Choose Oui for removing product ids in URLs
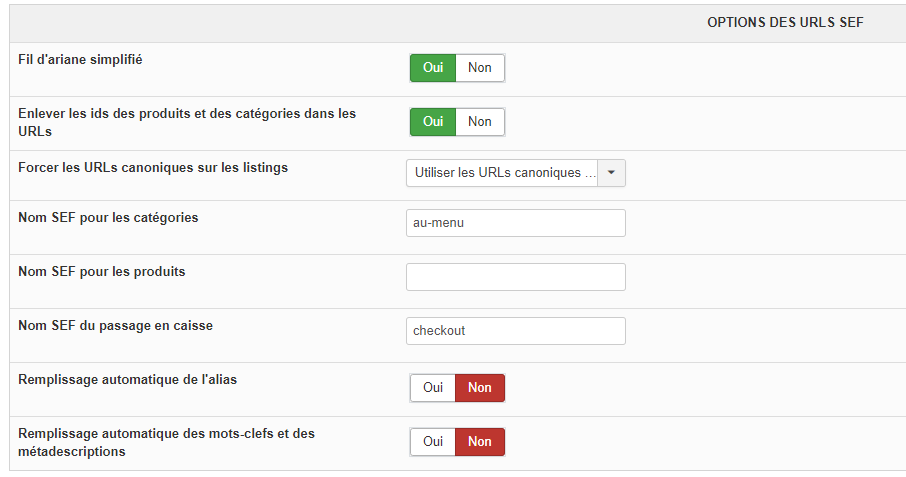 click(x=433, y=122)
